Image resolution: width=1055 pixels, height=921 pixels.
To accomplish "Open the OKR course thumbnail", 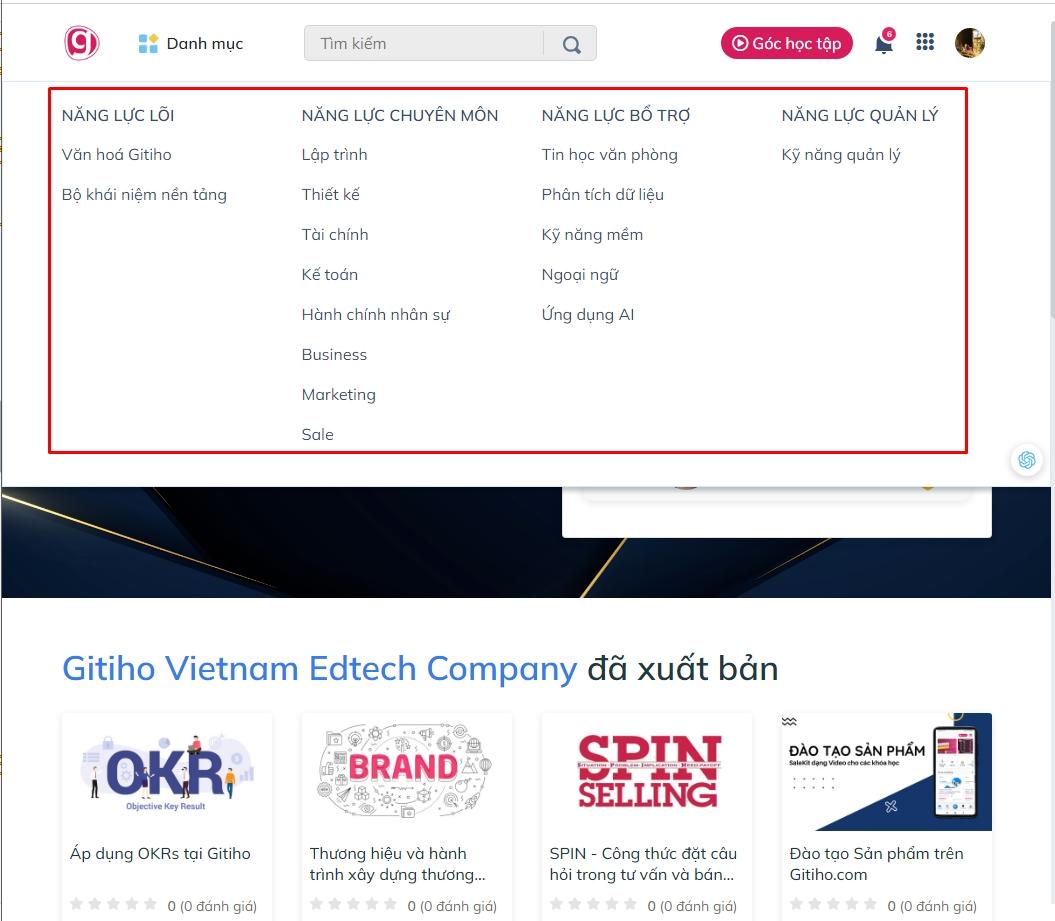I will click(167, 772).
